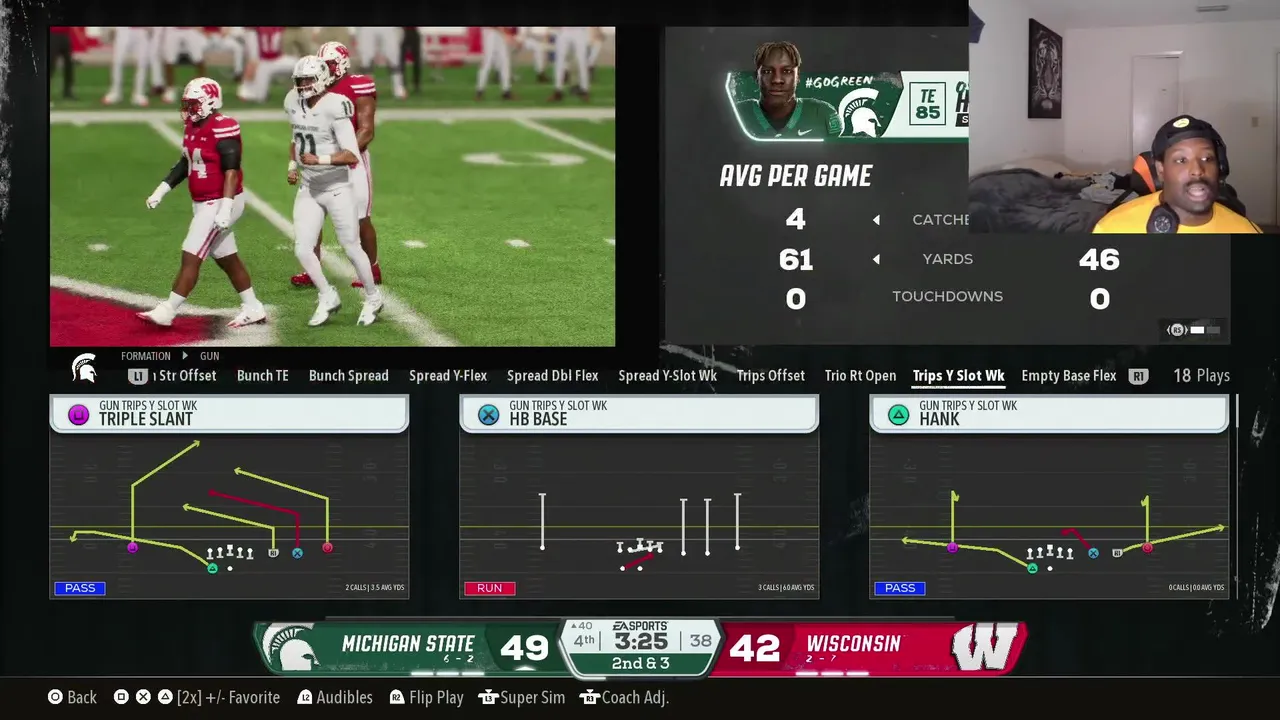1280x720 pixels.
Task: Click the circle Back button icon
Action: pyautogui.click(x=56, y=697)
